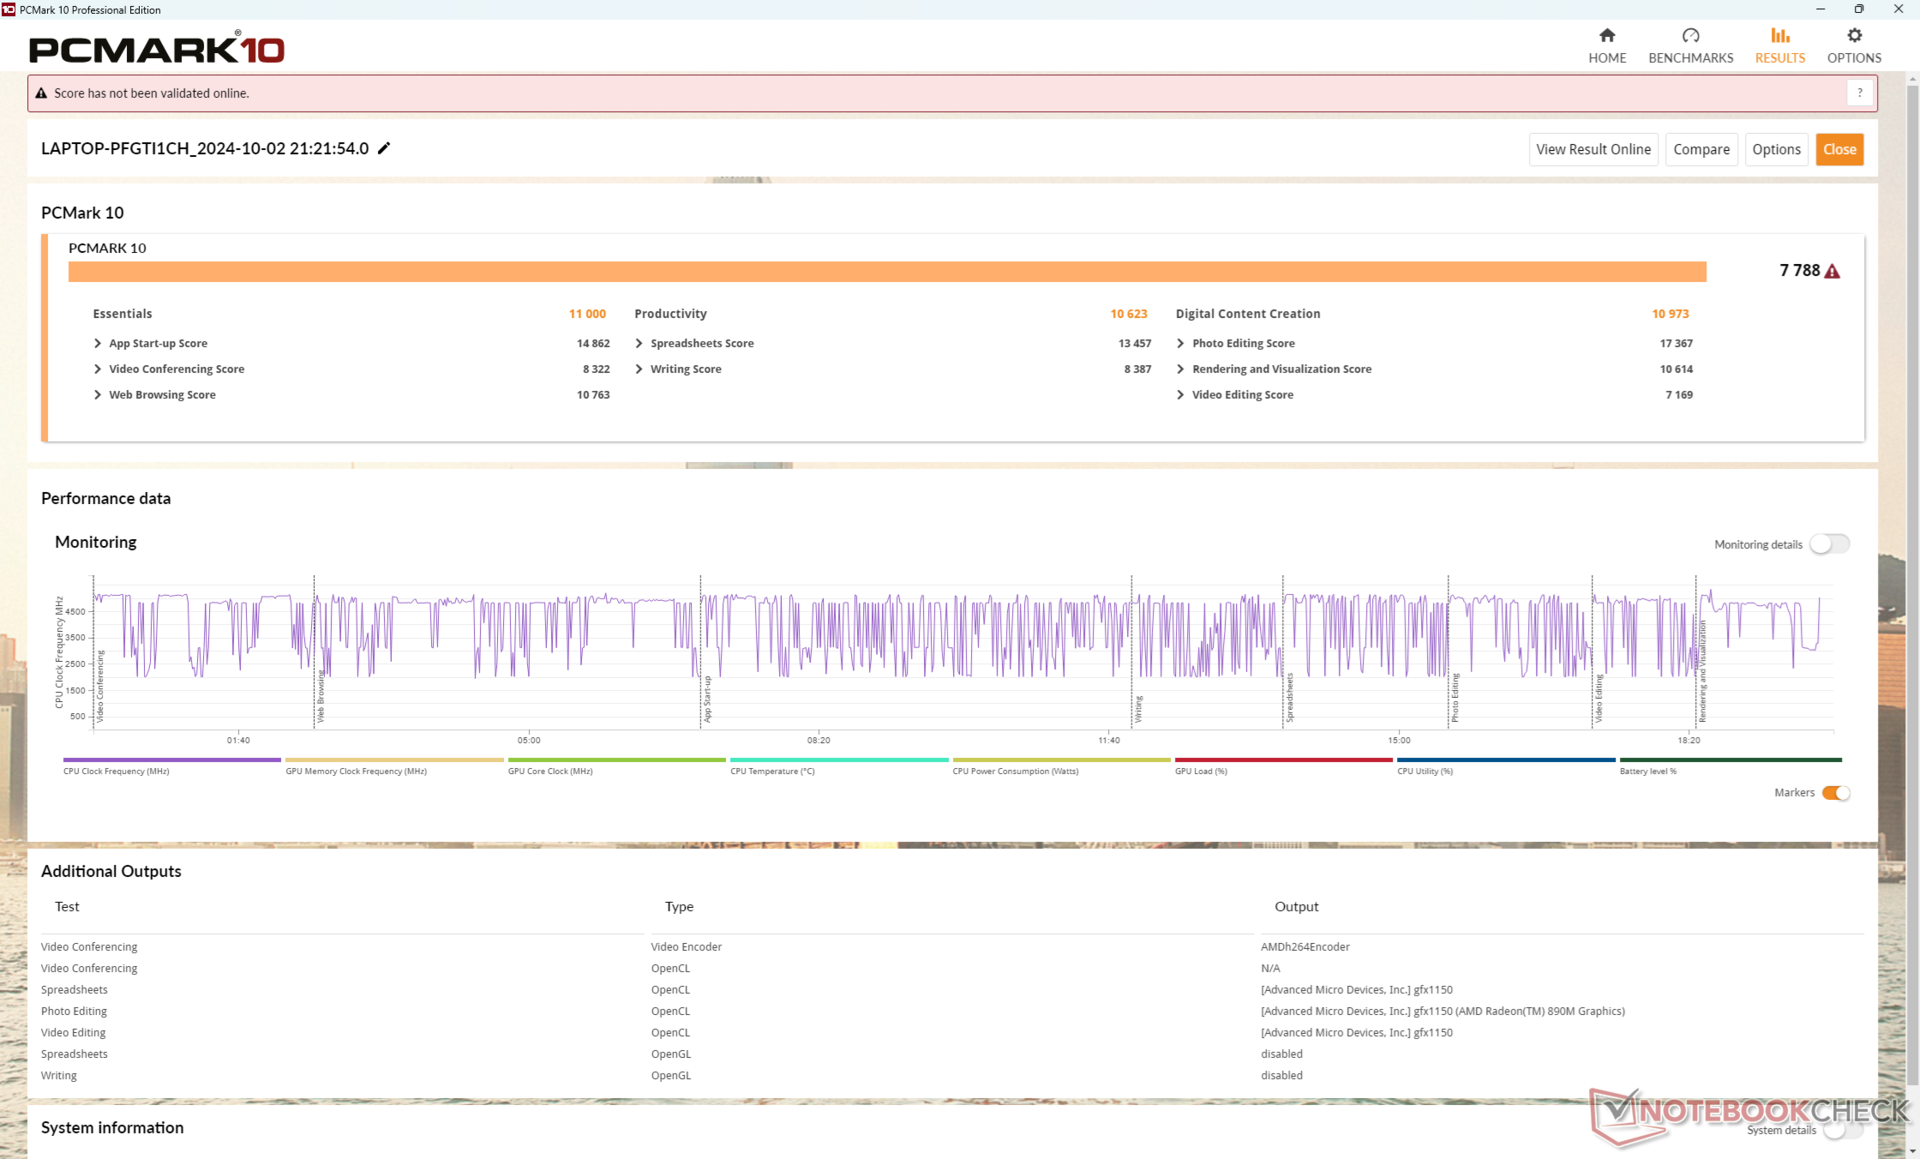Select the RESULTS tab
This screenshot has height=1159, width=1920.
[1780, 46]
